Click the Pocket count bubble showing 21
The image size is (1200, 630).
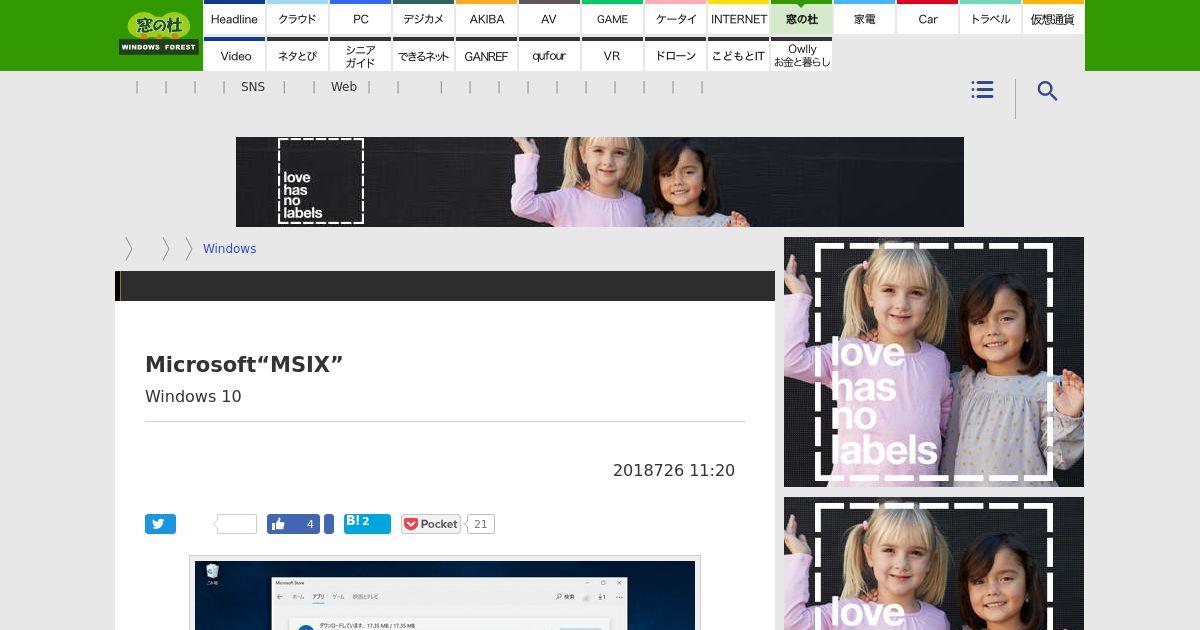click(x=481, y=524)
